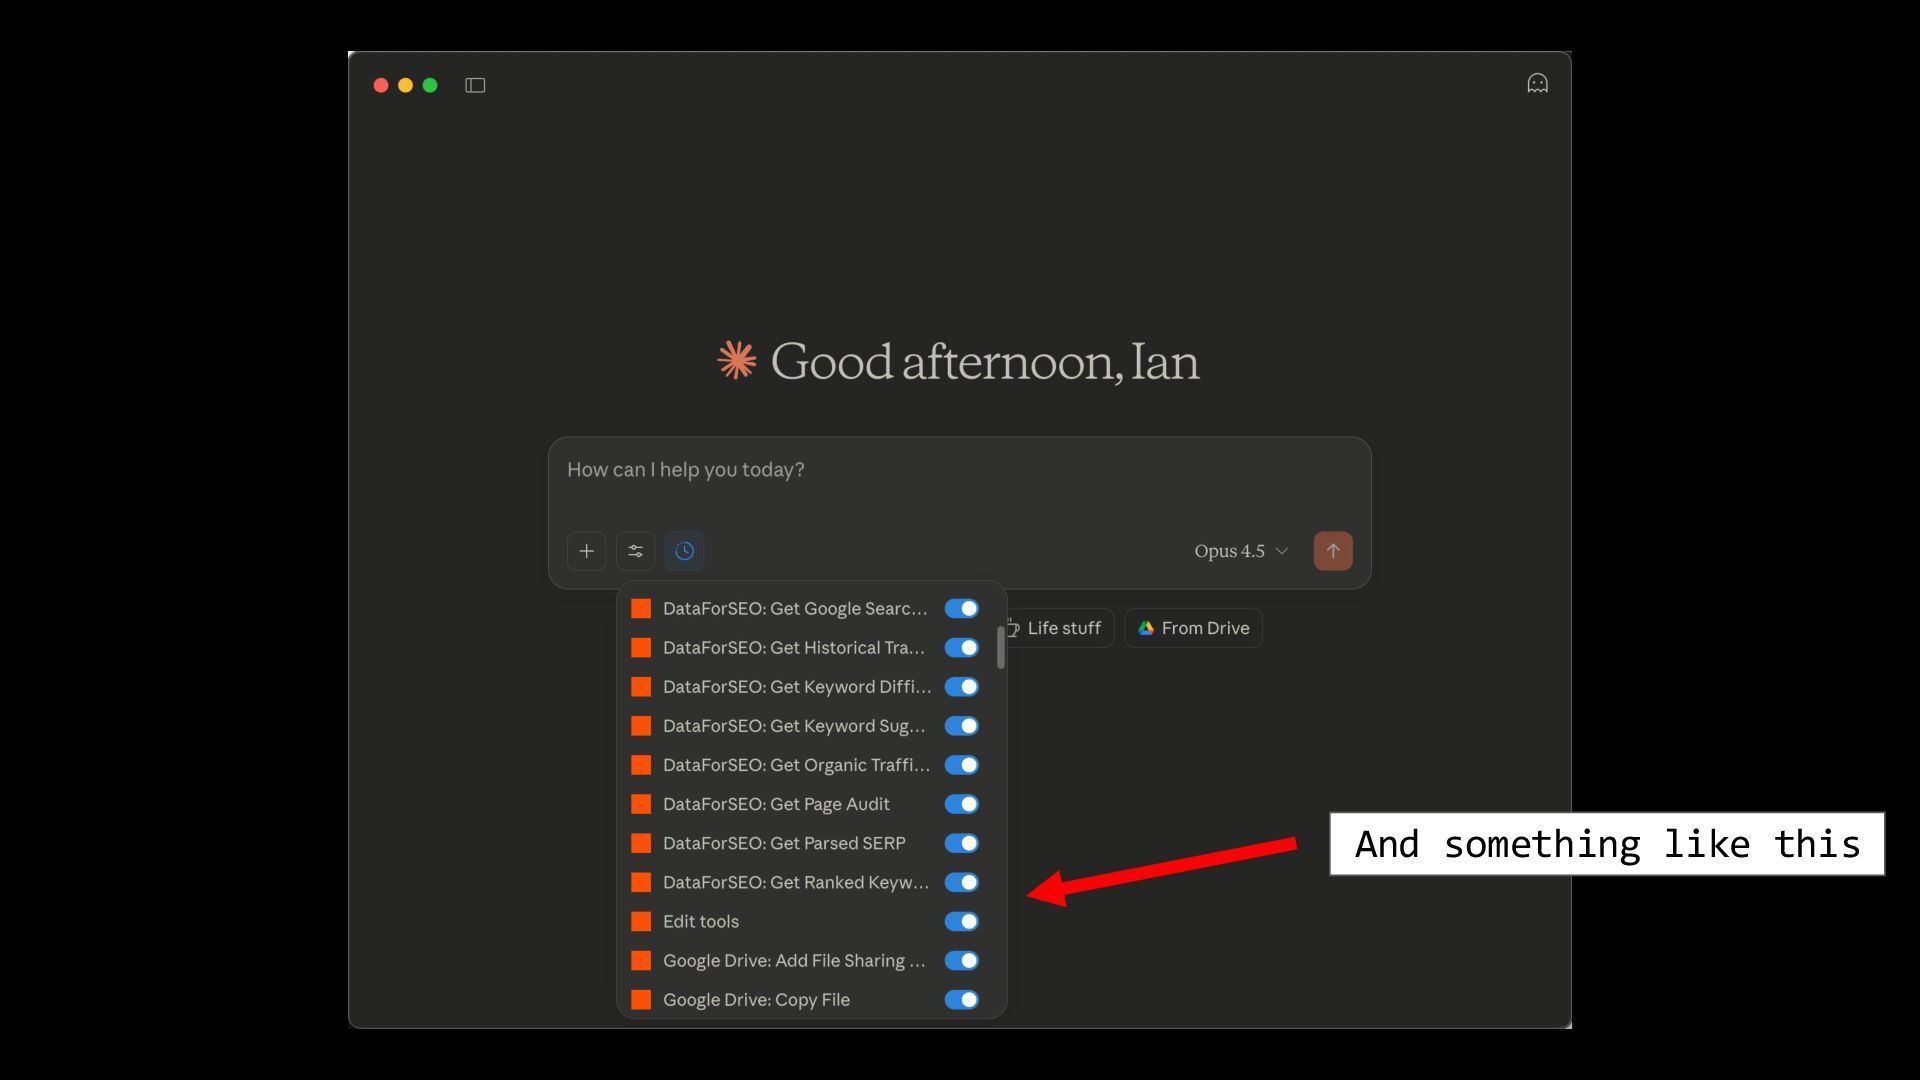1920x1080 pixels.
Task: Click the orange starburst Claude logo
Action: (x=737, y=361)
